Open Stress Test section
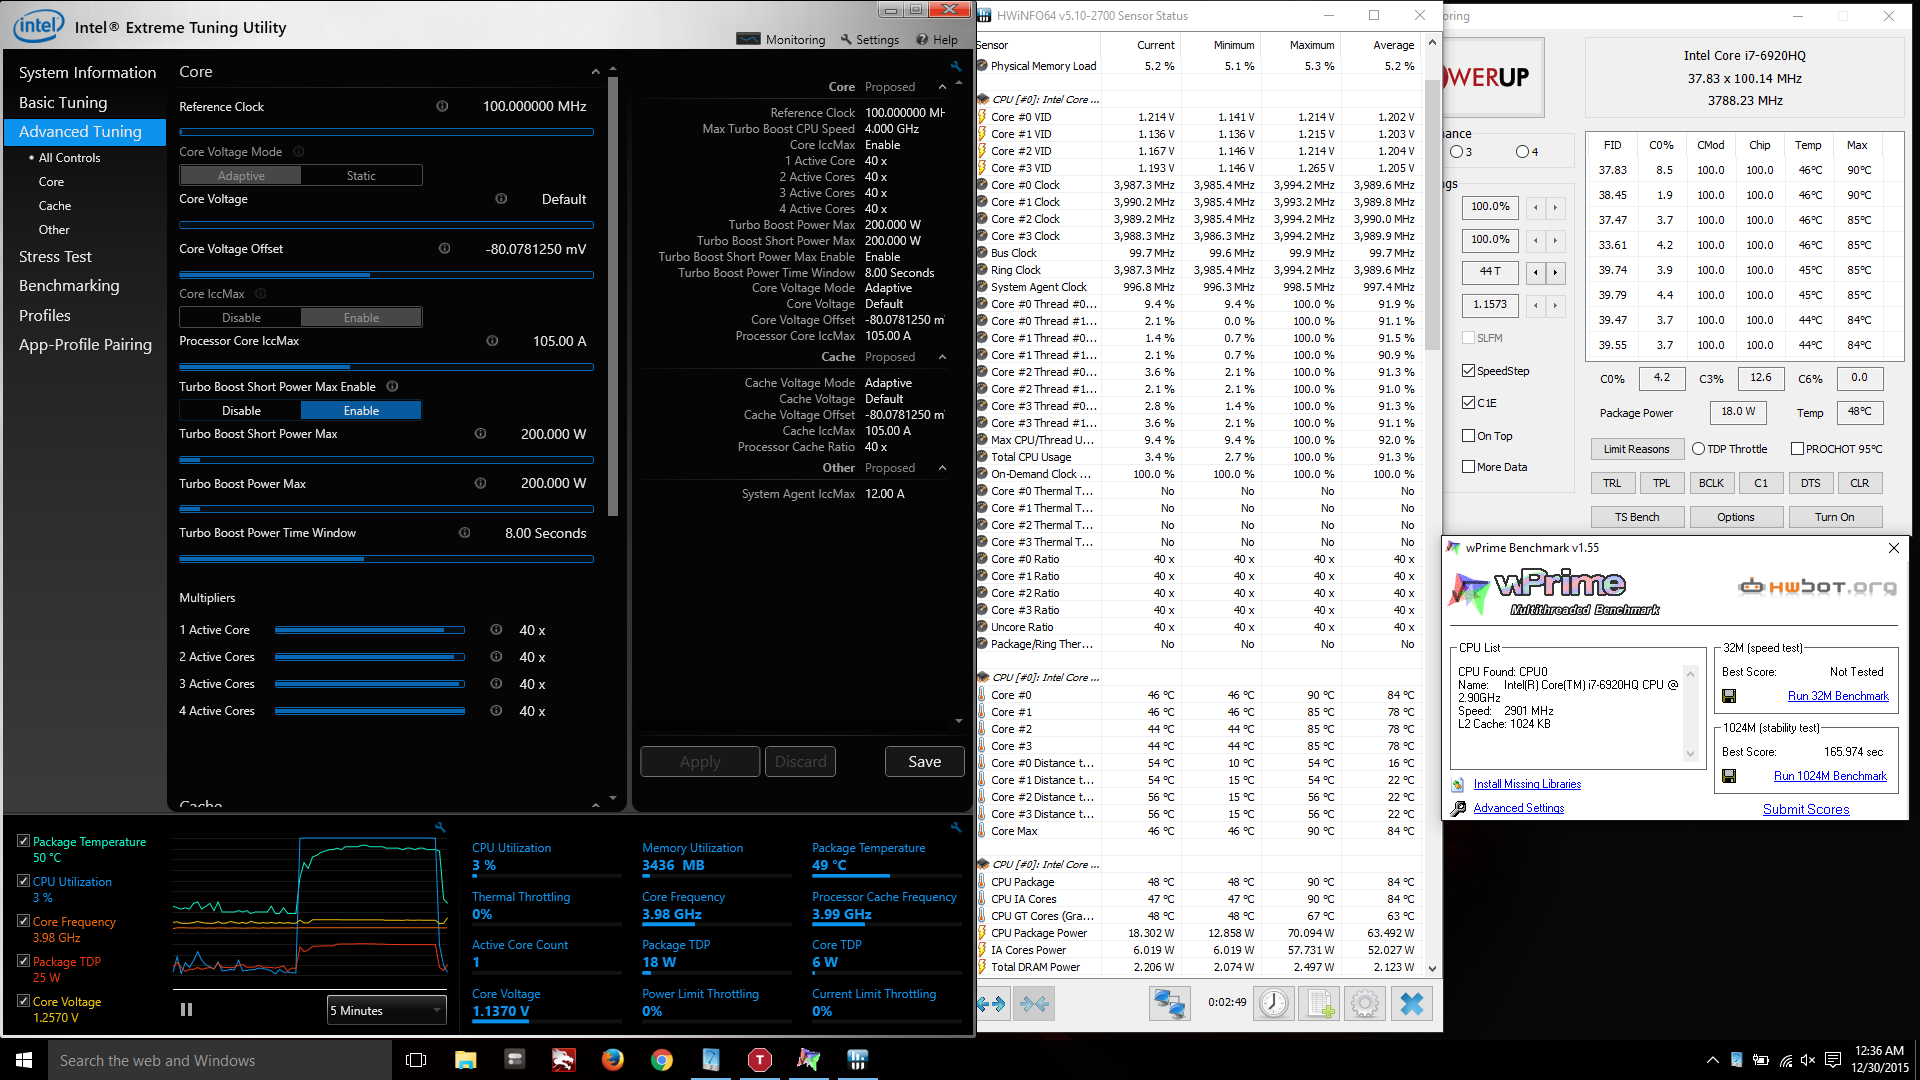This screenshot has height=1080, width=1920. pyautogui.click(x=55, y=257)
